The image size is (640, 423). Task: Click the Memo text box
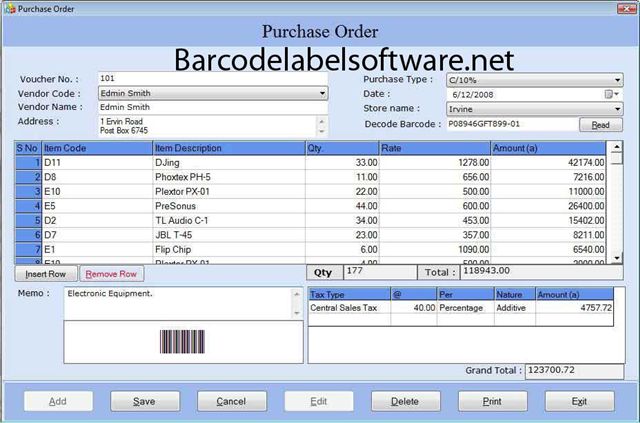pyautogui.click(x=178, y=303)
